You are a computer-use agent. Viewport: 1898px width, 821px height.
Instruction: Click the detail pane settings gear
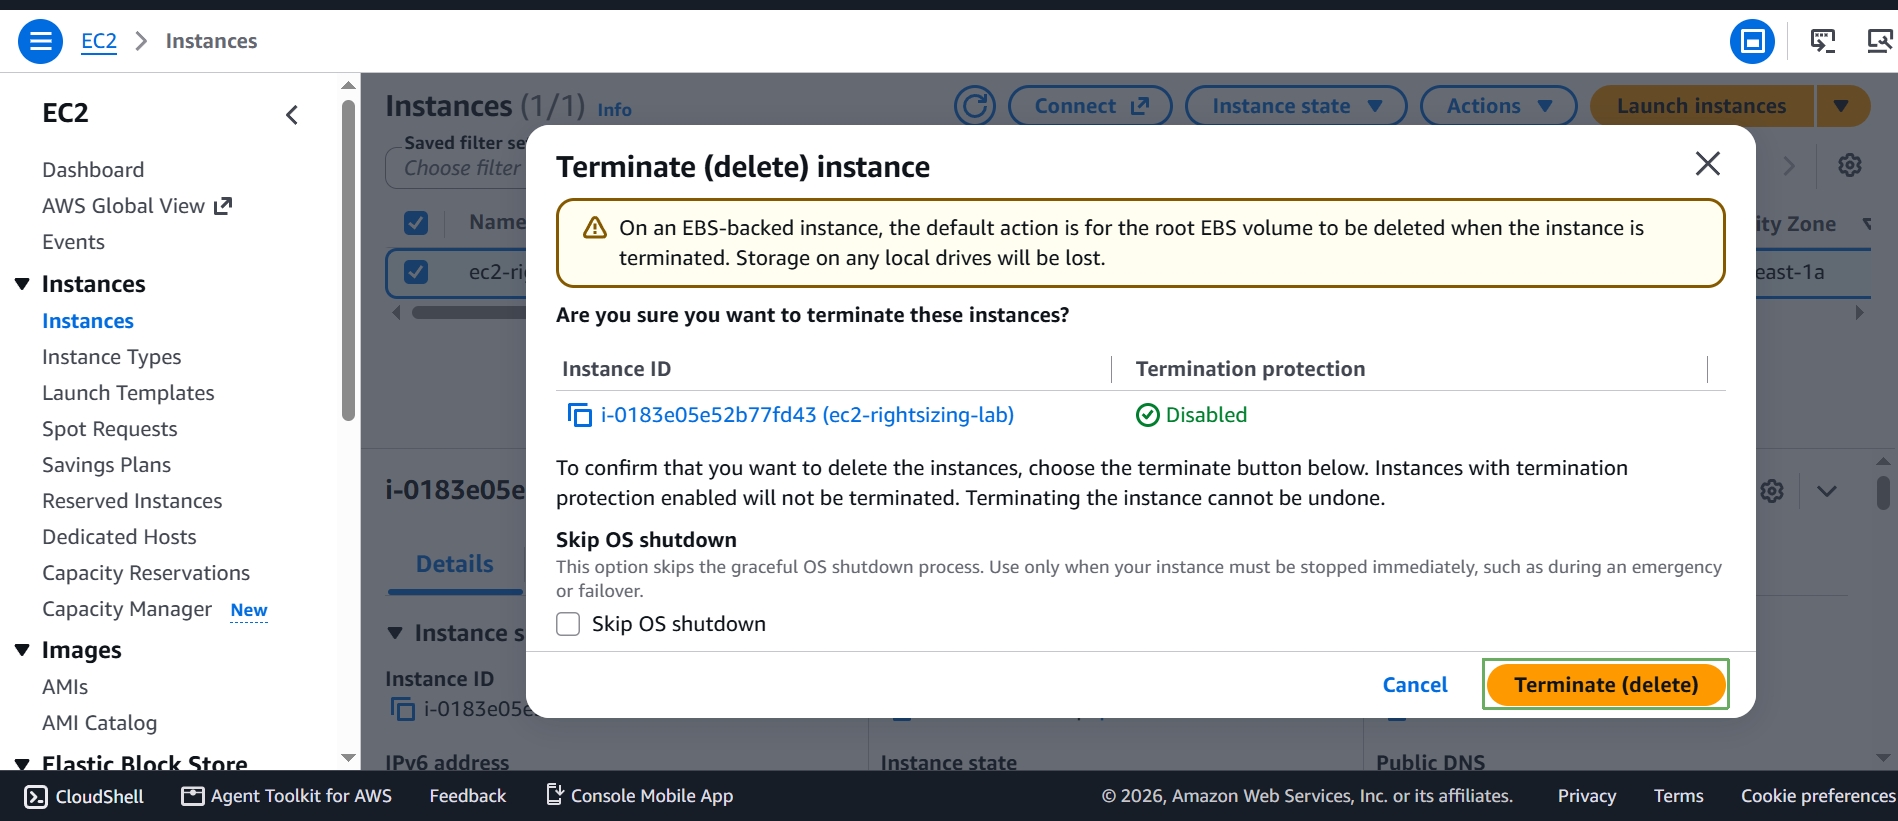click(x=1772, y=491)
